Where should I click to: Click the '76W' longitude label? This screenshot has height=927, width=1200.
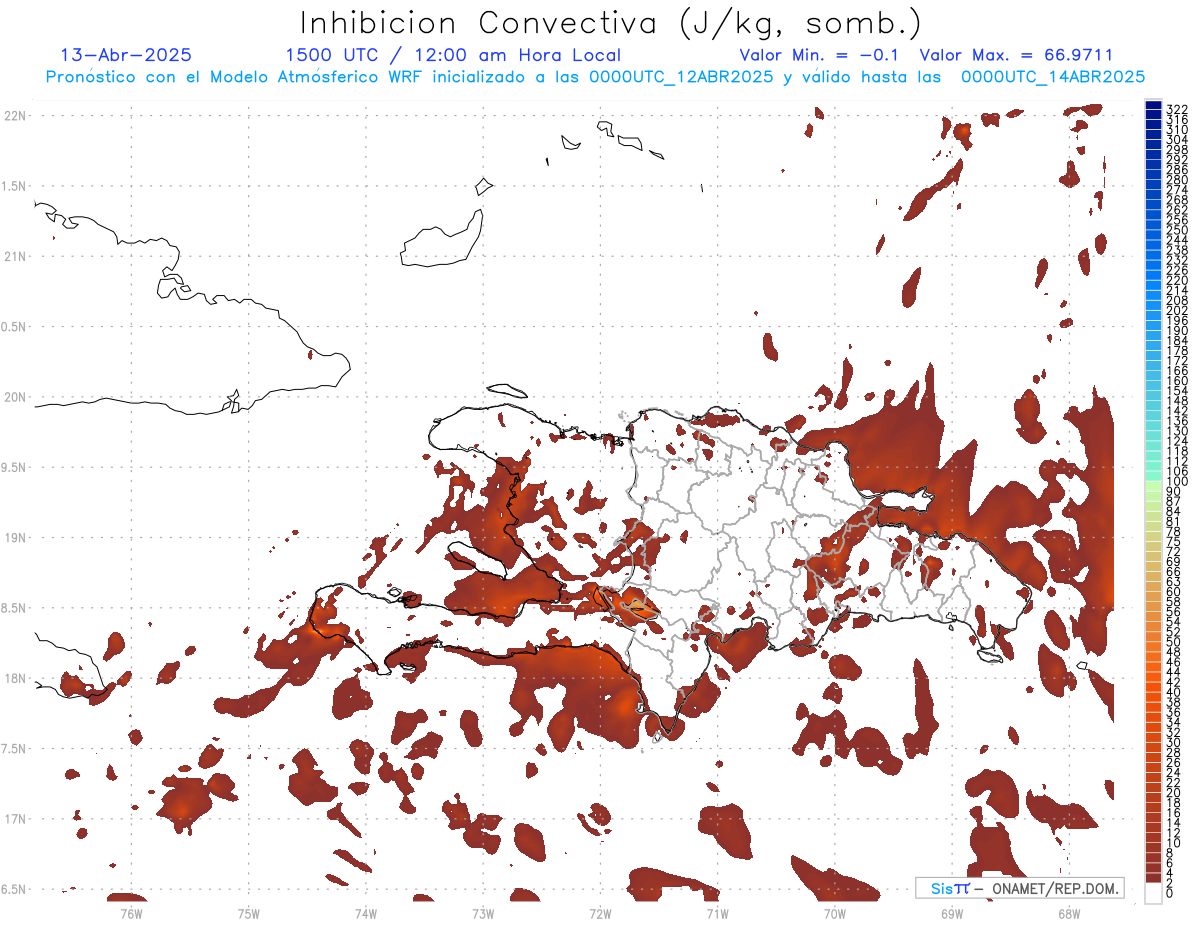[131, 912]
